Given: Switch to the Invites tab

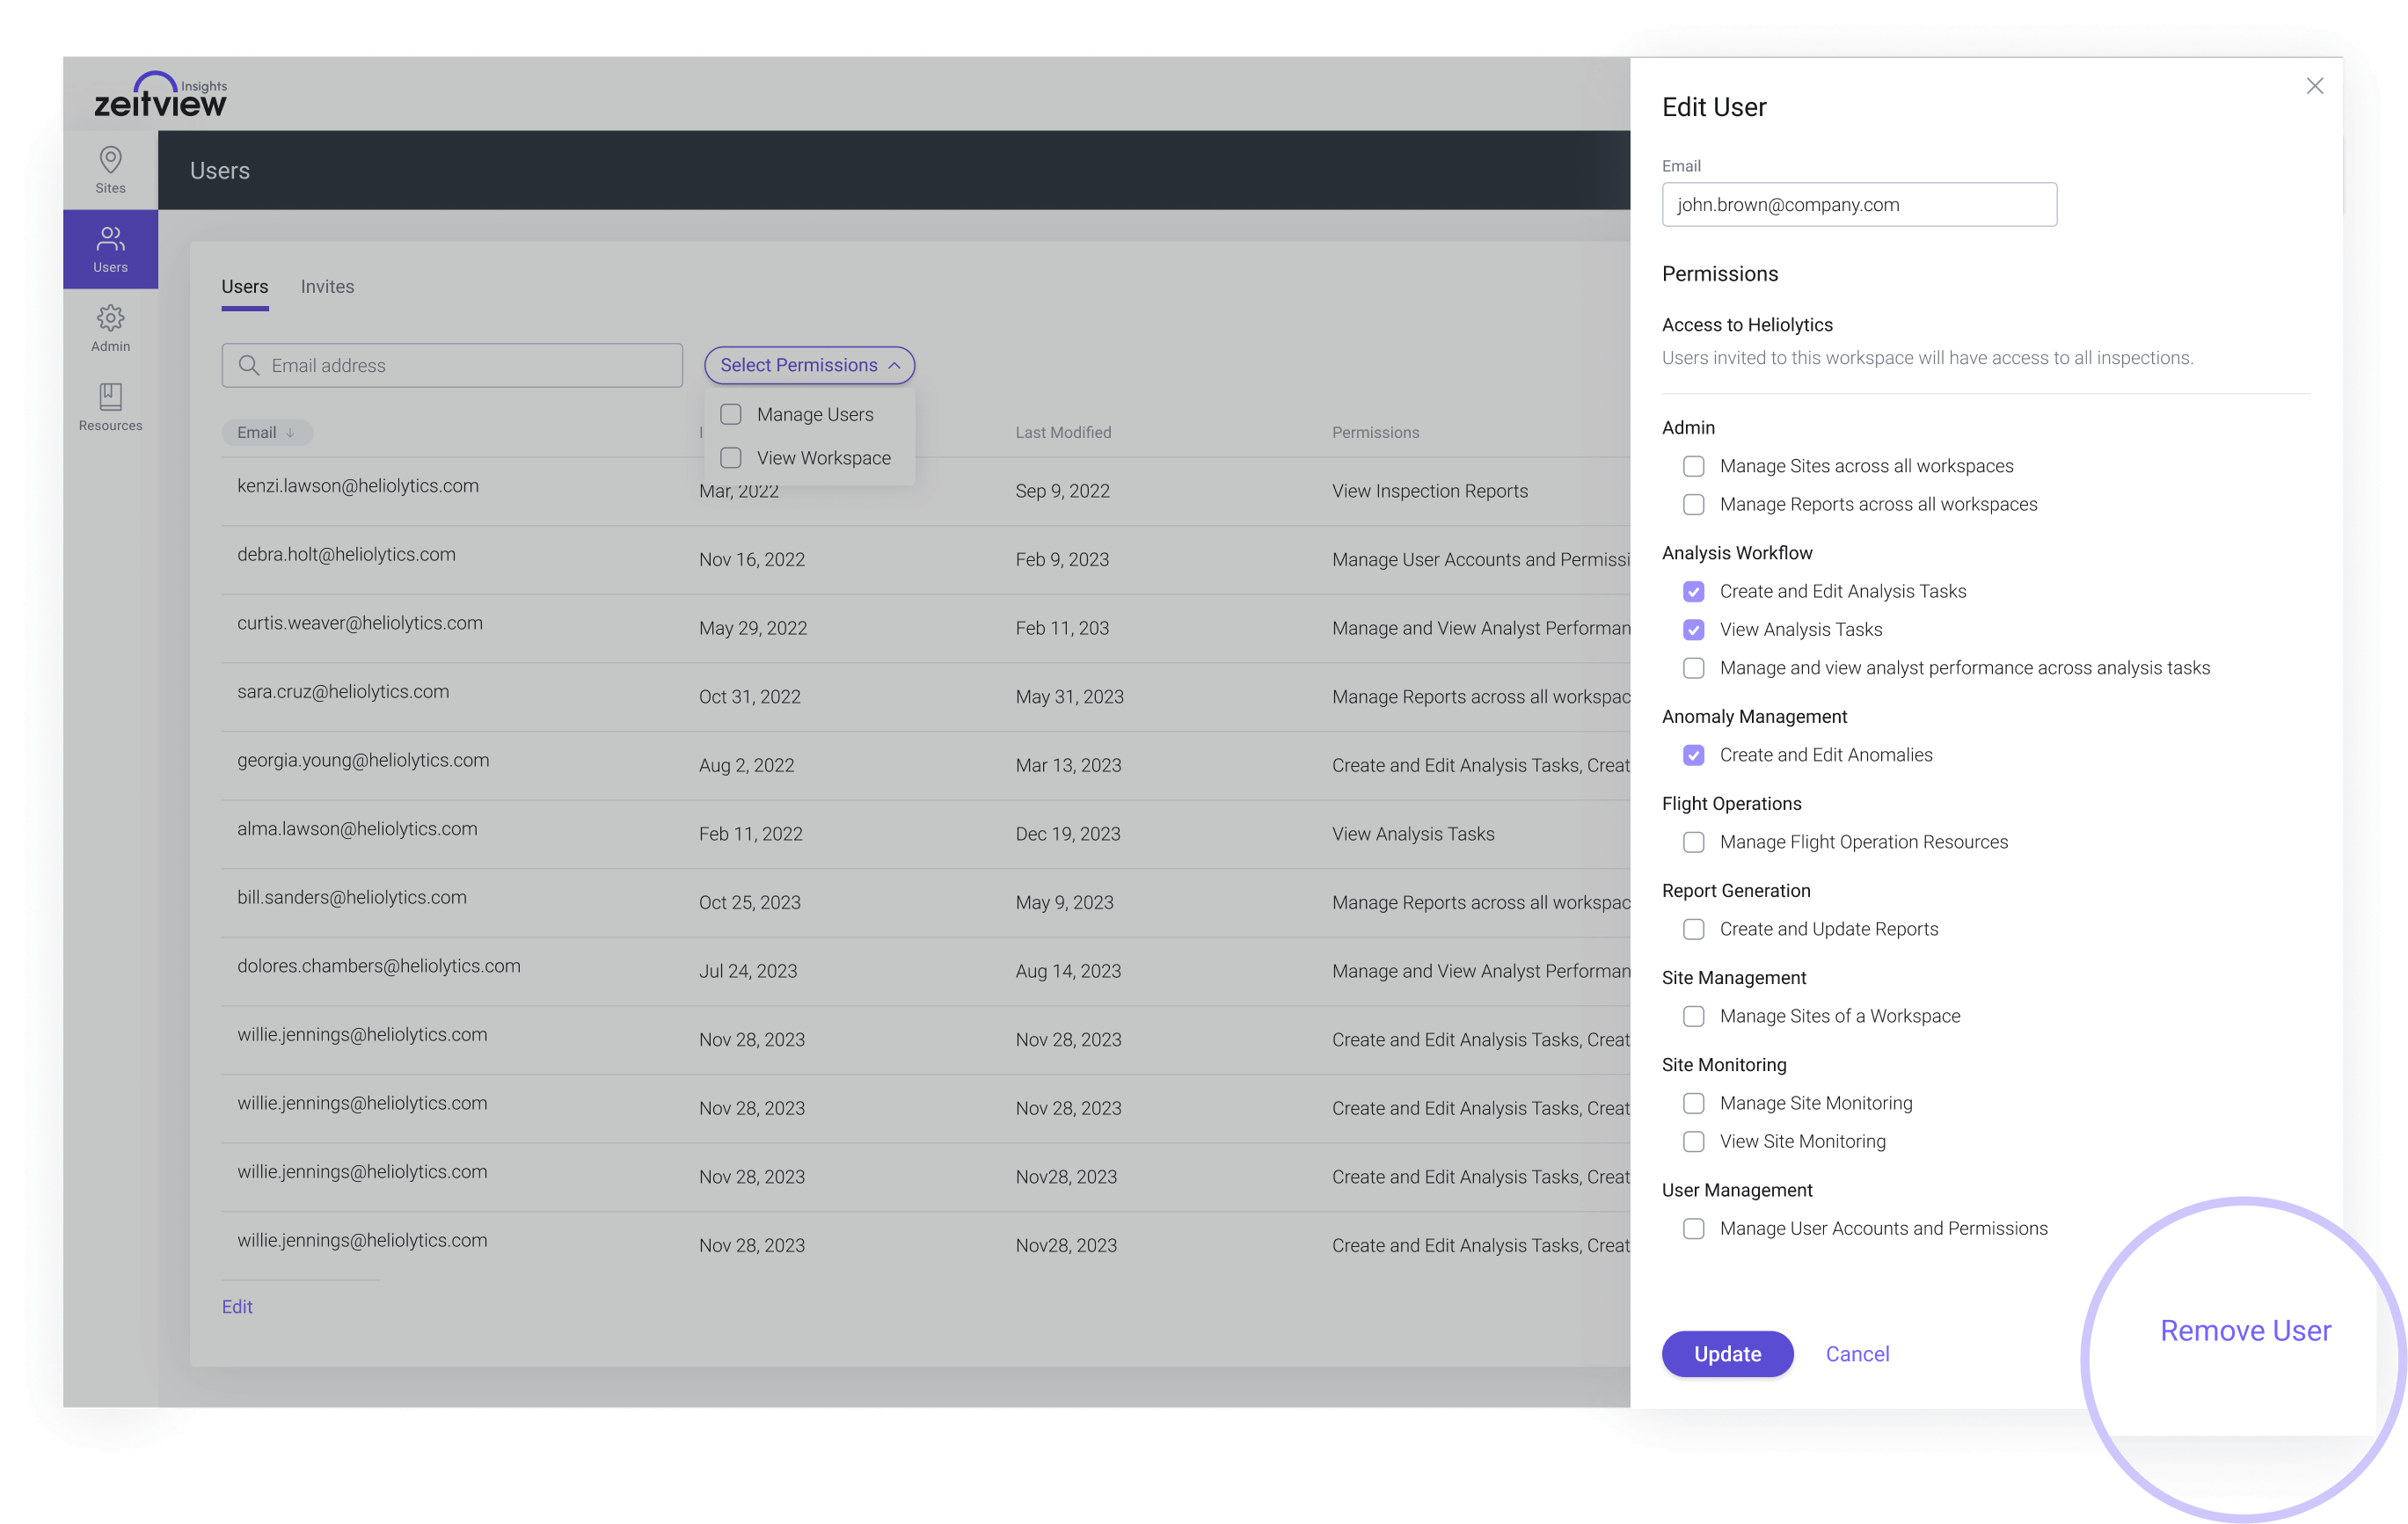Looking at the screenshot, I should [x=327, y=286].
